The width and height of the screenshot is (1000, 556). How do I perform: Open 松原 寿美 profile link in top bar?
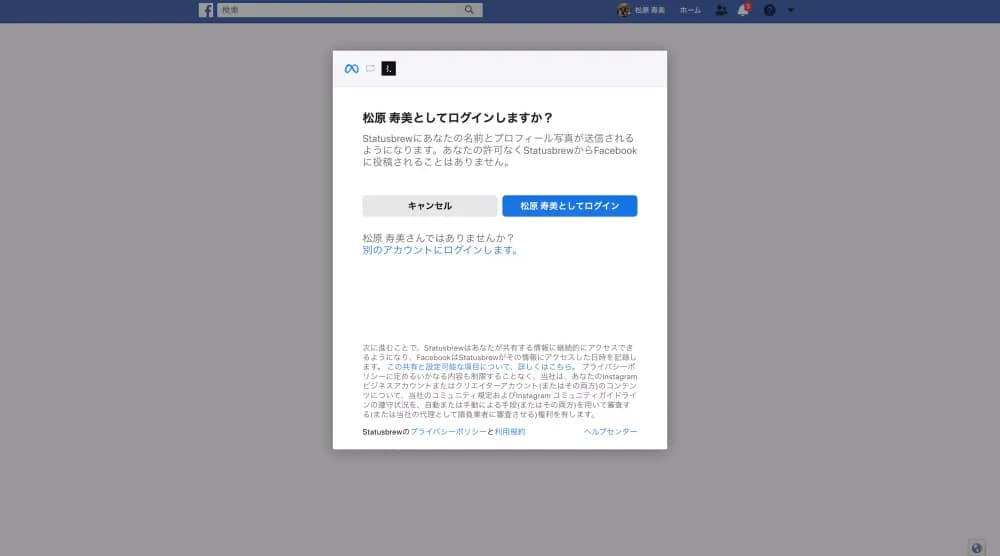(x=649, y=10)
